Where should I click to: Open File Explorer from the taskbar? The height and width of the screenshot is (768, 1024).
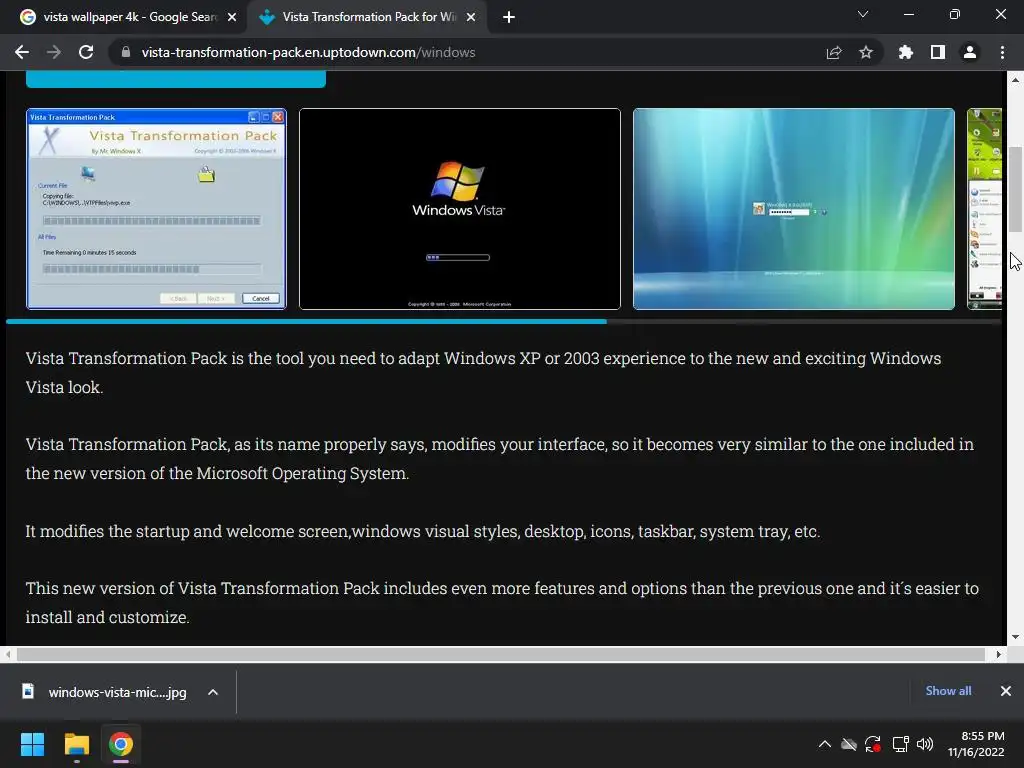click(76, 744)
